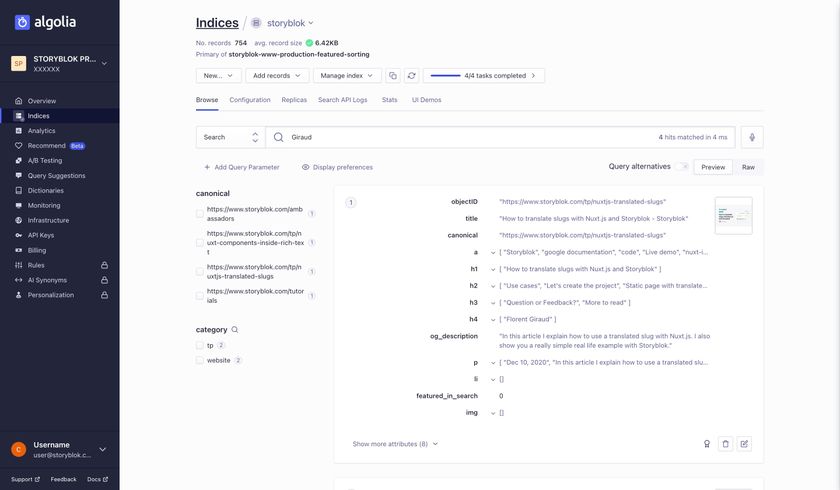The width and height of the screenshot is (840, 490).
Task: Open Dictionaries in the sidebar
Action: pyautogui.click(x=46, y=191)
